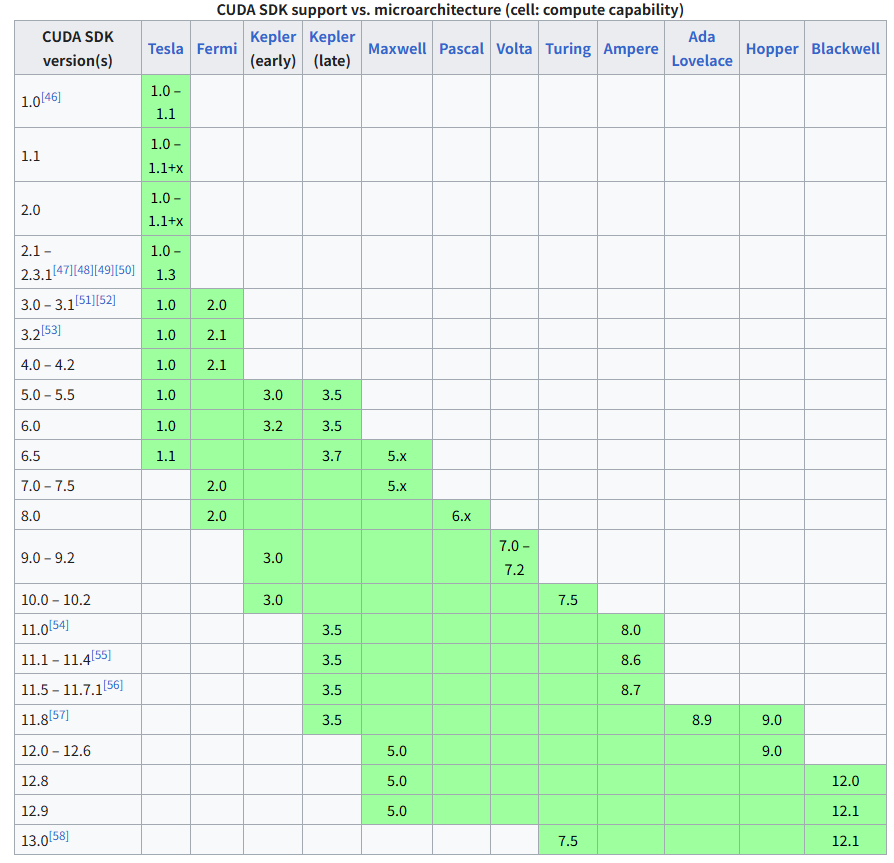Screen dimensions: 894x863
Task: Follow citation [58] next to SDK 13.0
Action: (x=59, y=836)
